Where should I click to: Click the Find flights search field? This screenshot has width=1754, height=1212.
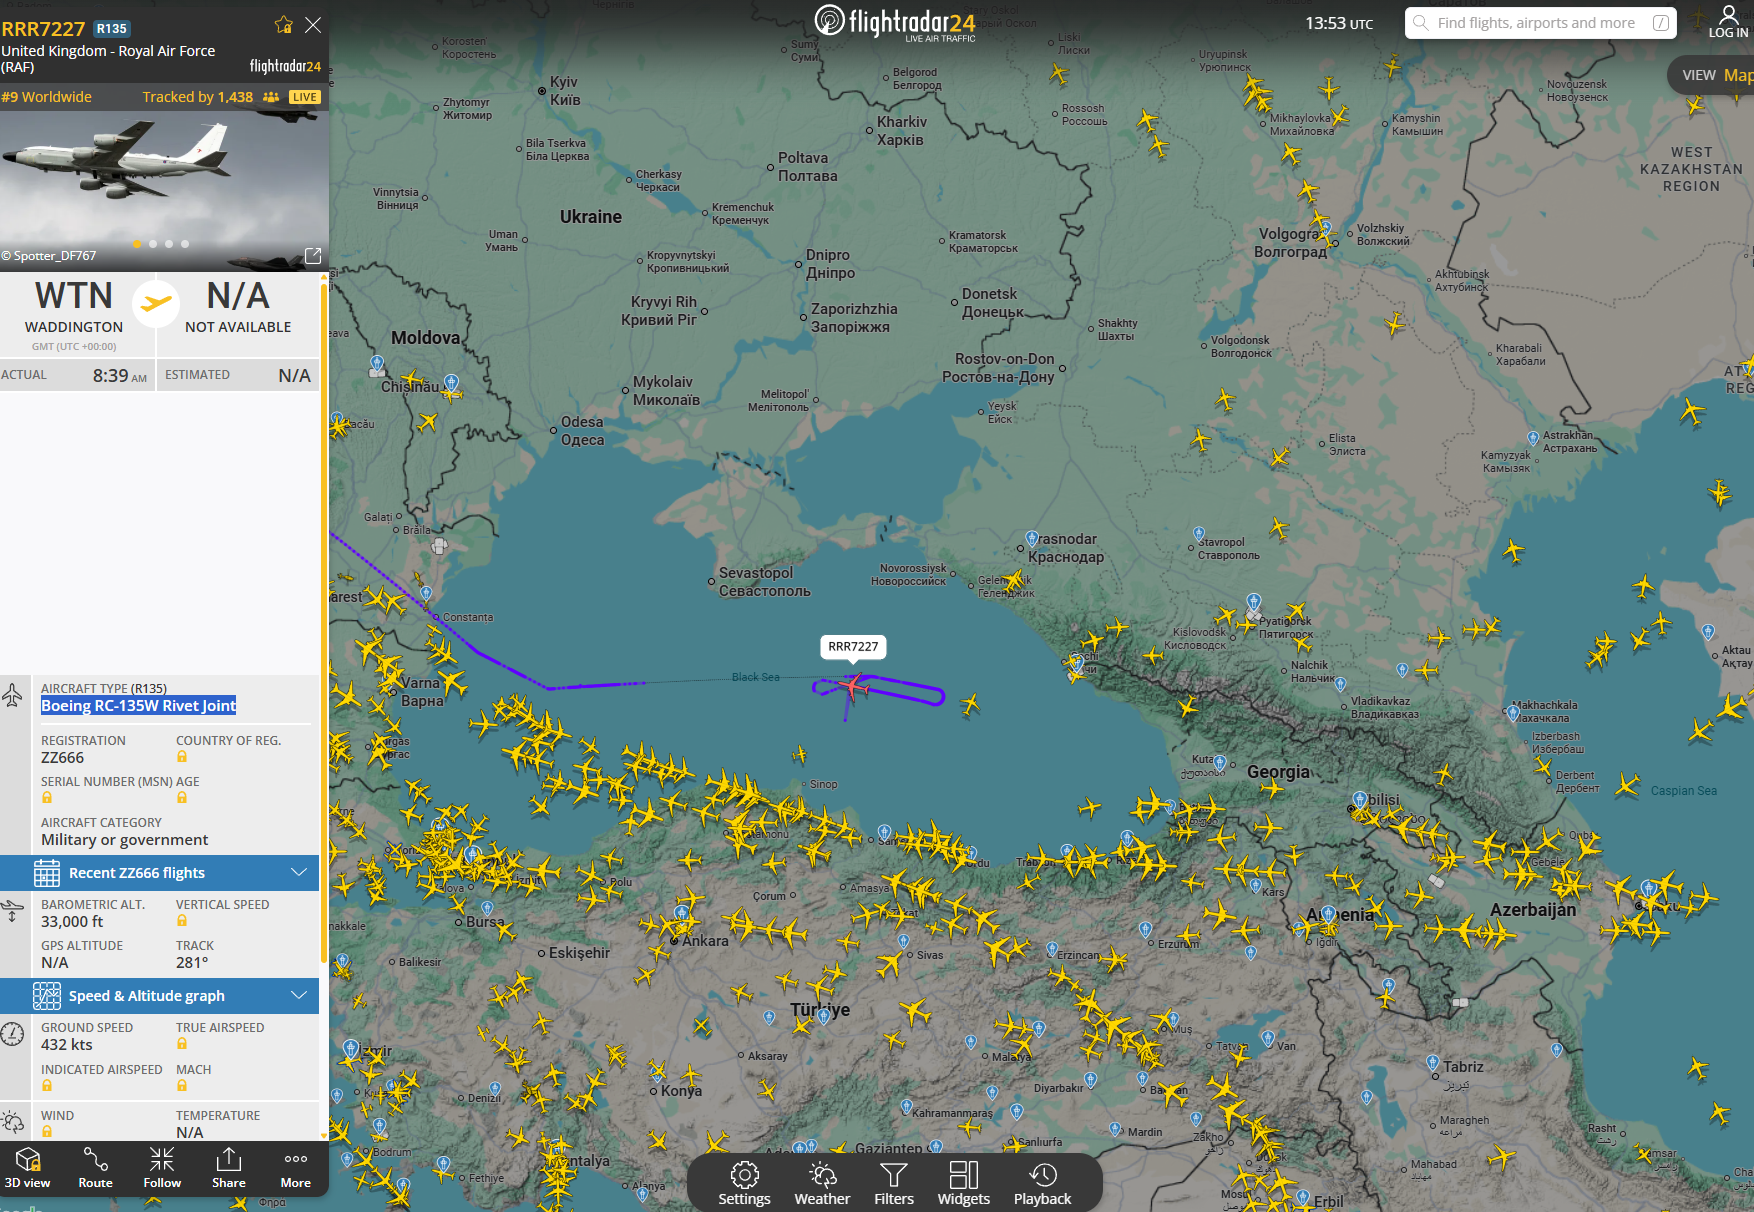[1540, 23]
